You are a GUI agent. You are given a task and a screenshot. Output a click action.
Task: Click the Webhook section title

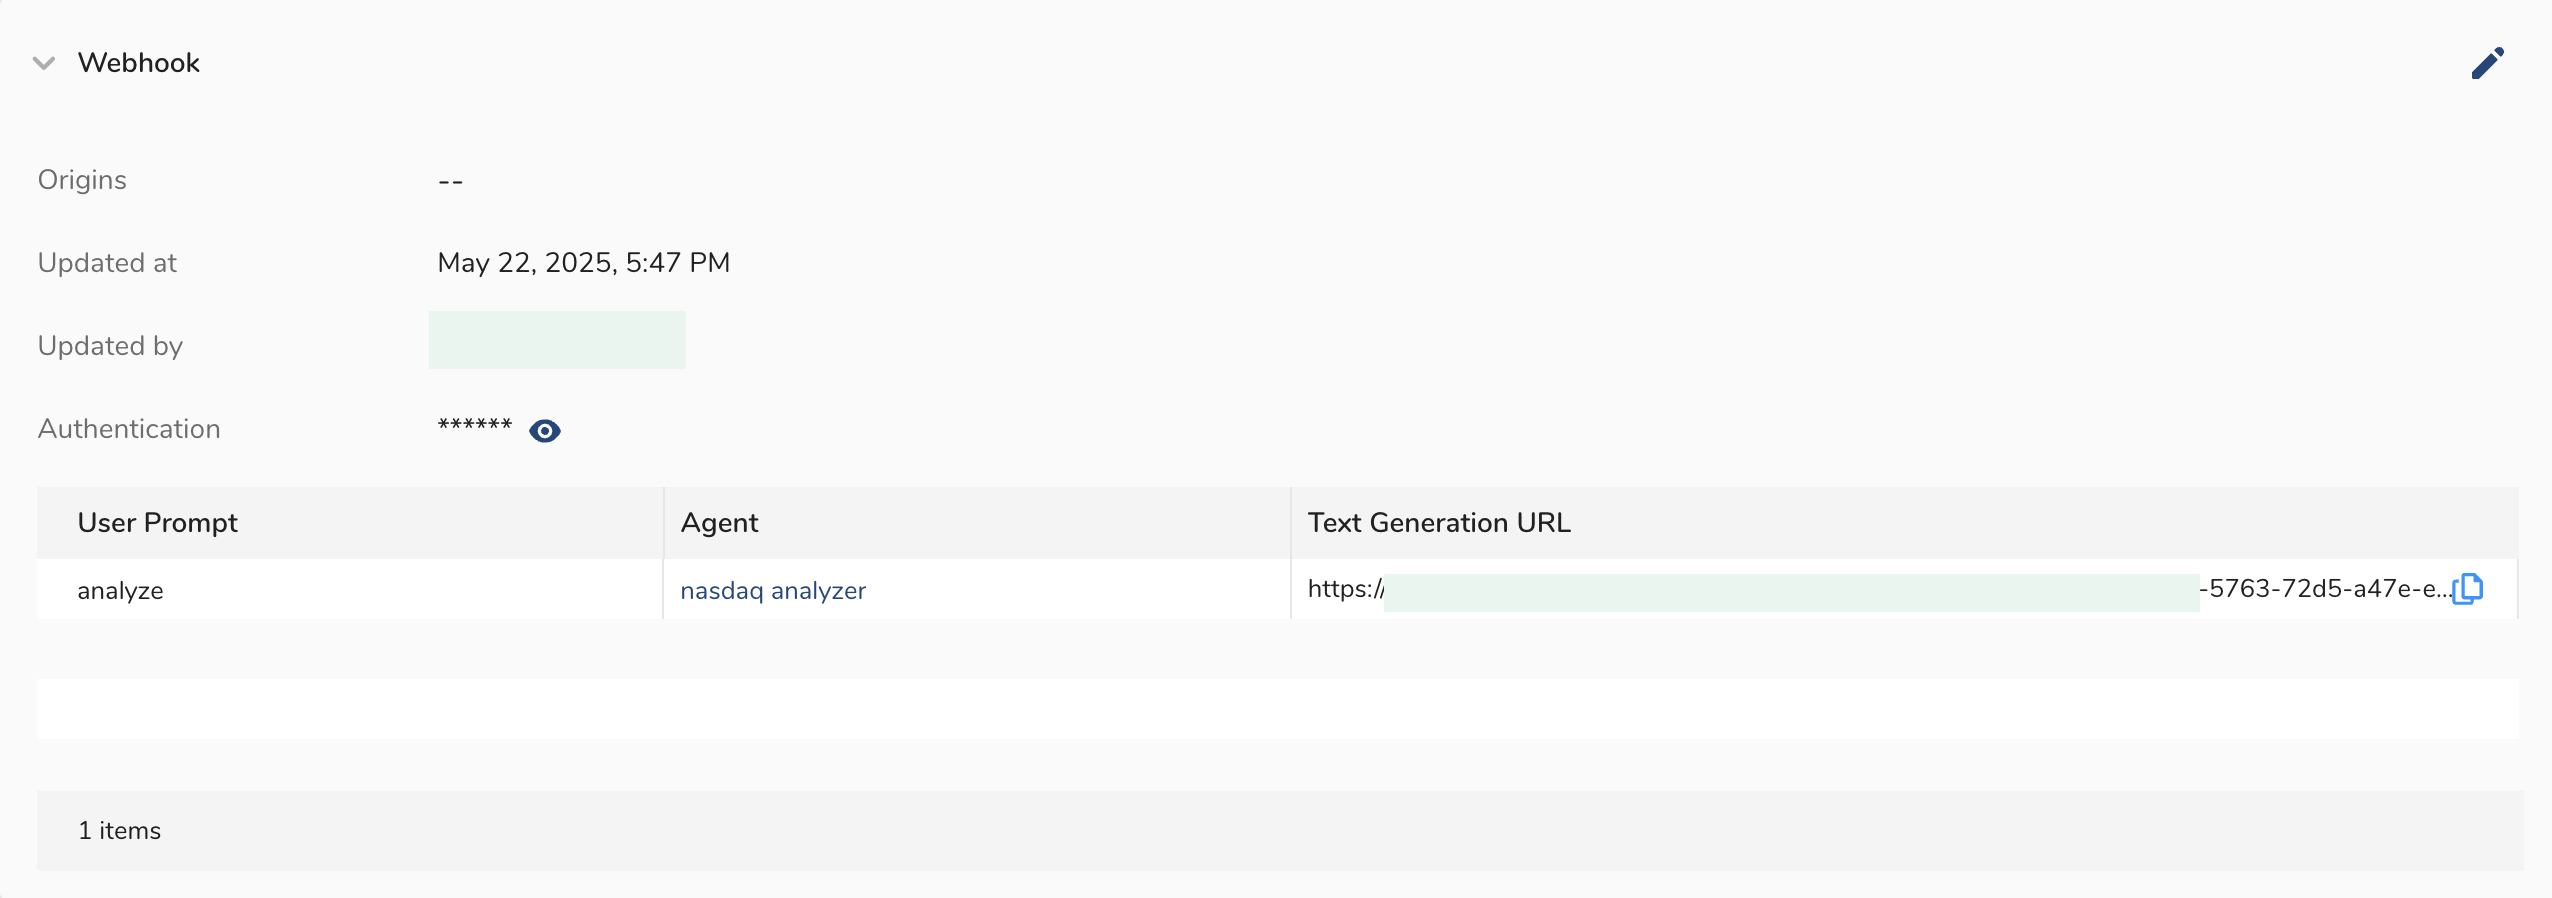pyautogui.click(x=139, y=63)
